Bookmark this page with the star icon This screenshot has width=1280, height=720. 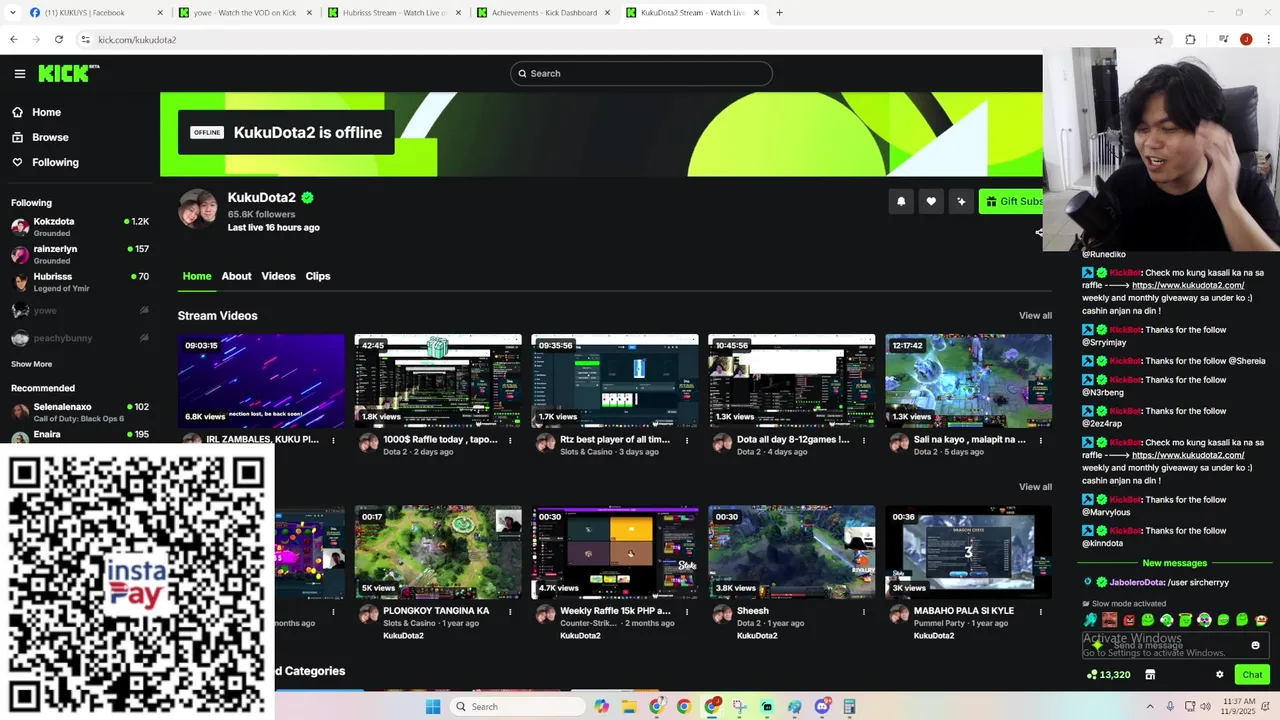pyautogui.click(x=1158, y=39)
